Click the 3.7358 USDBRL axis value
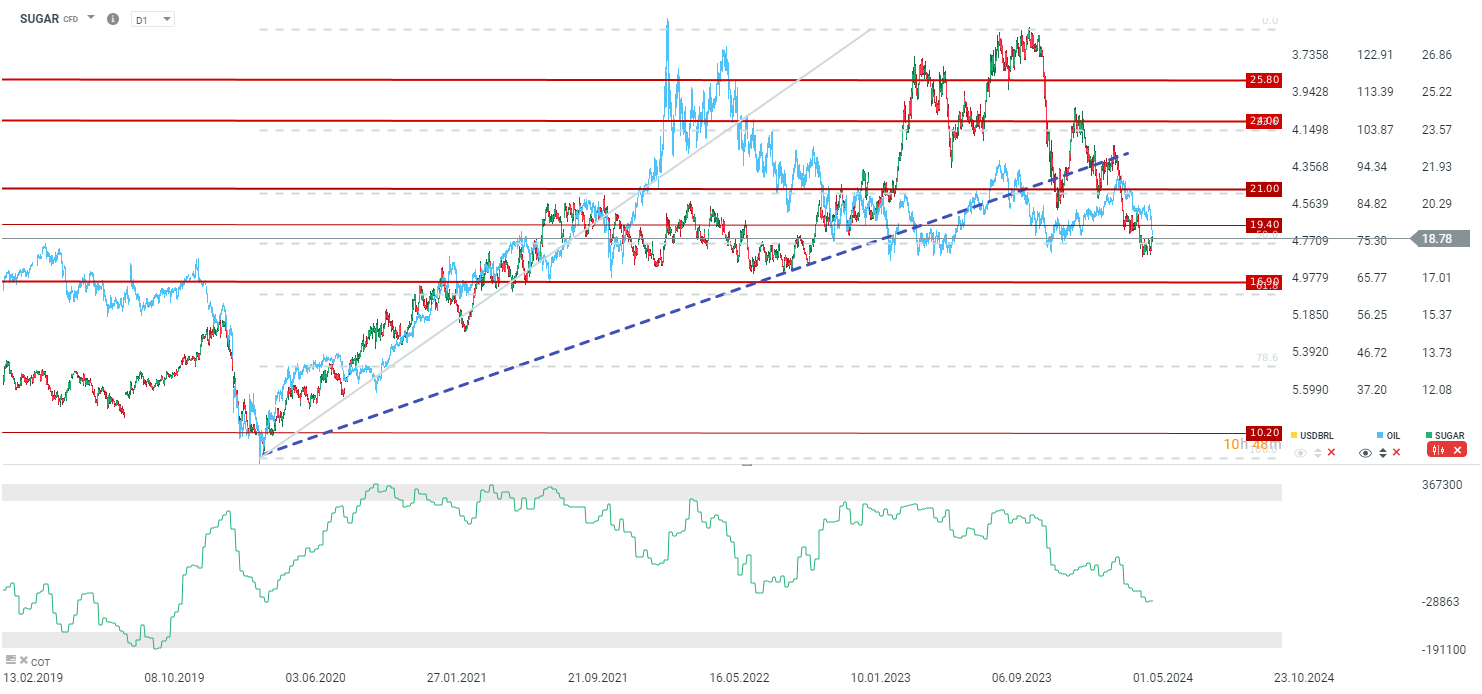1482x694 pixels. [1310, 55]
